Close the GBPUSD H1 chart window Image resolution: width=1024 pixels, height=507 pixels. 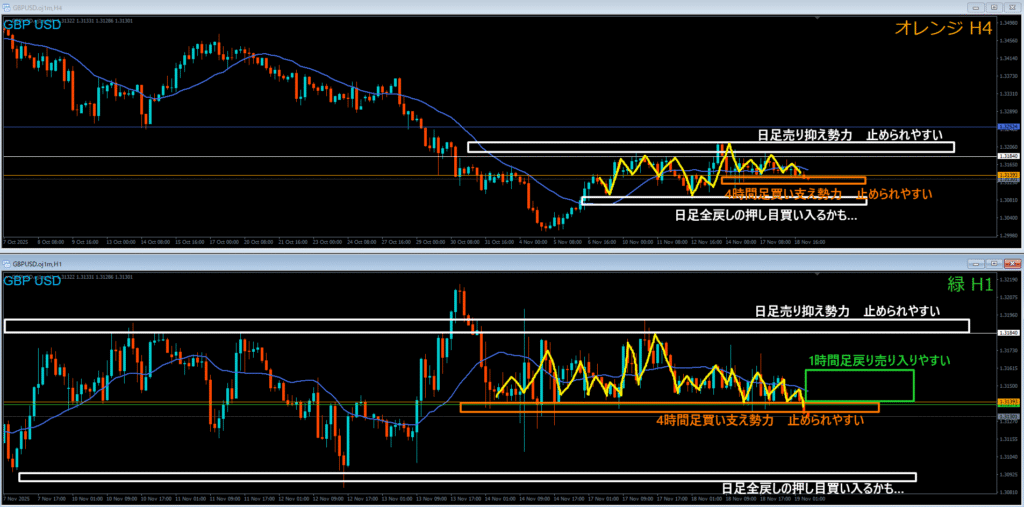pyautogui.click(x=1012, y=264)
